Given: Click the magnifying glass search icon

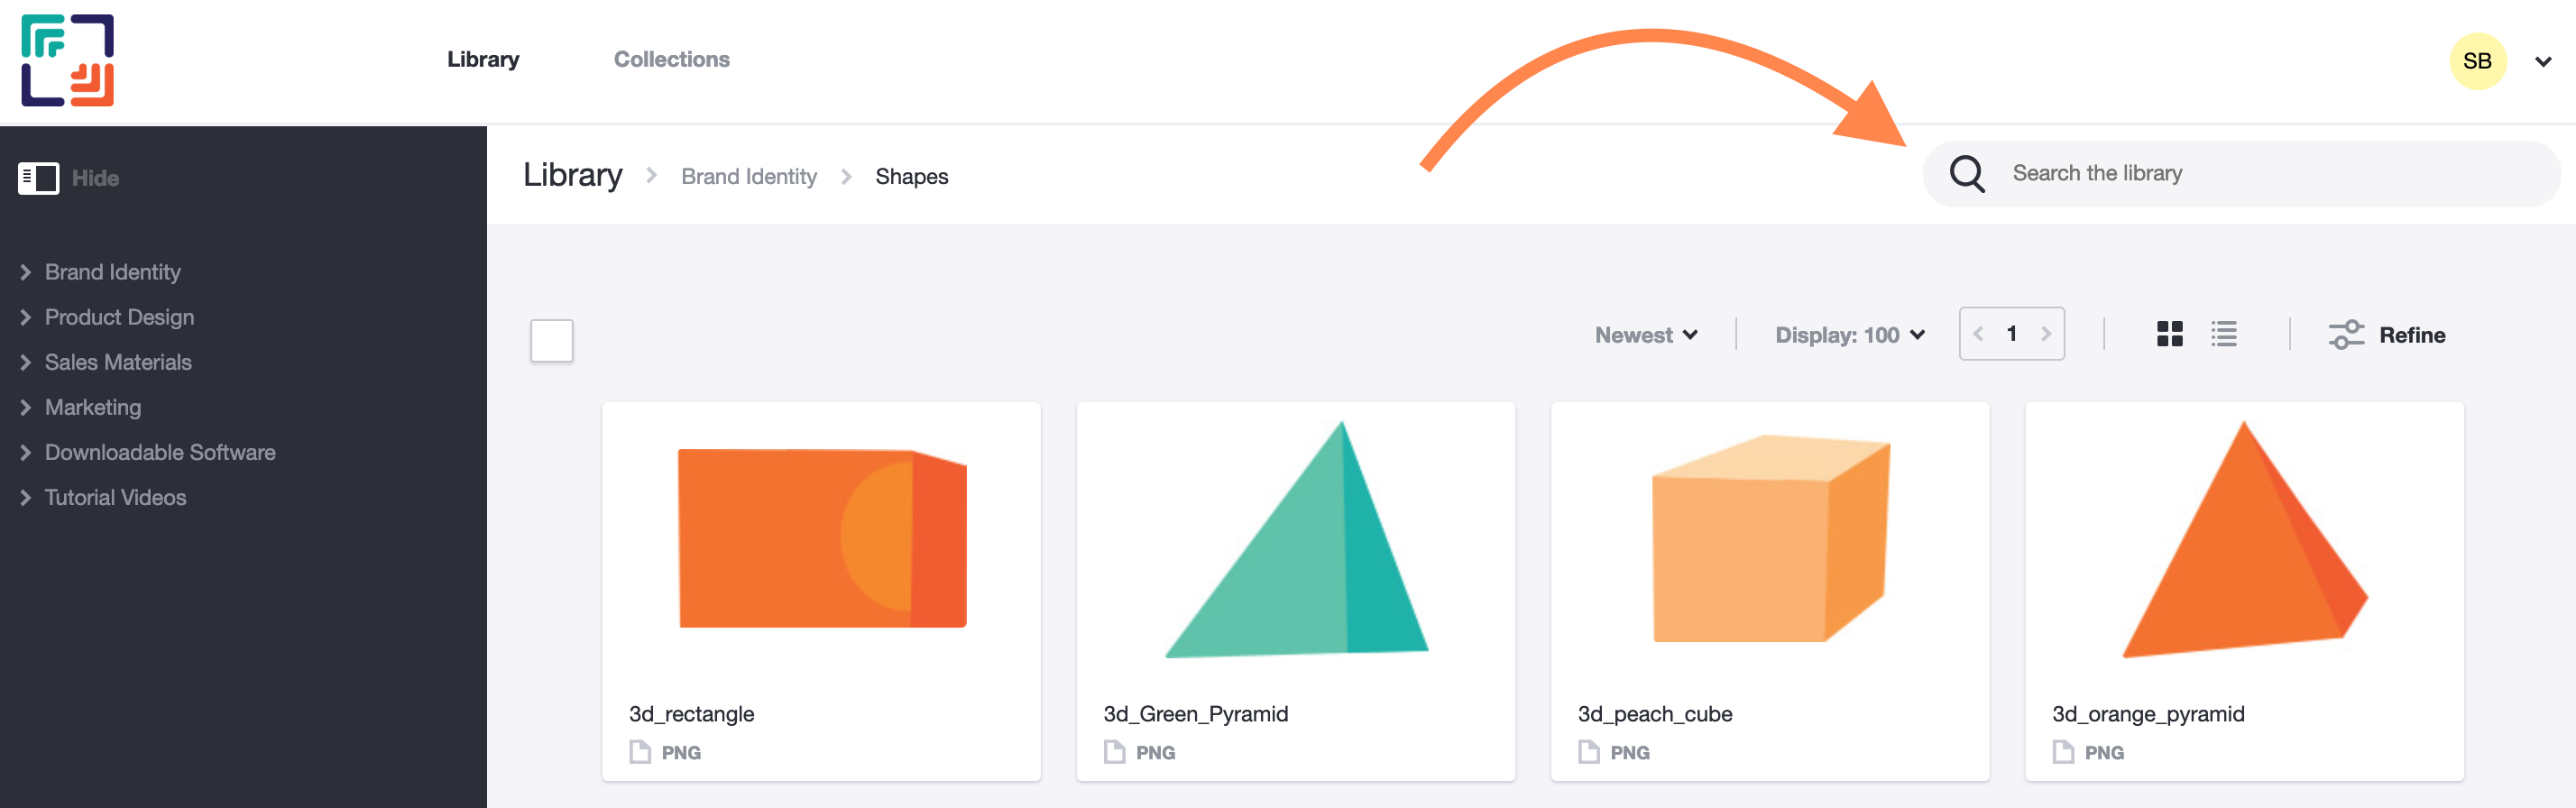Looking at the screenshot, I should click(1966, 174).
